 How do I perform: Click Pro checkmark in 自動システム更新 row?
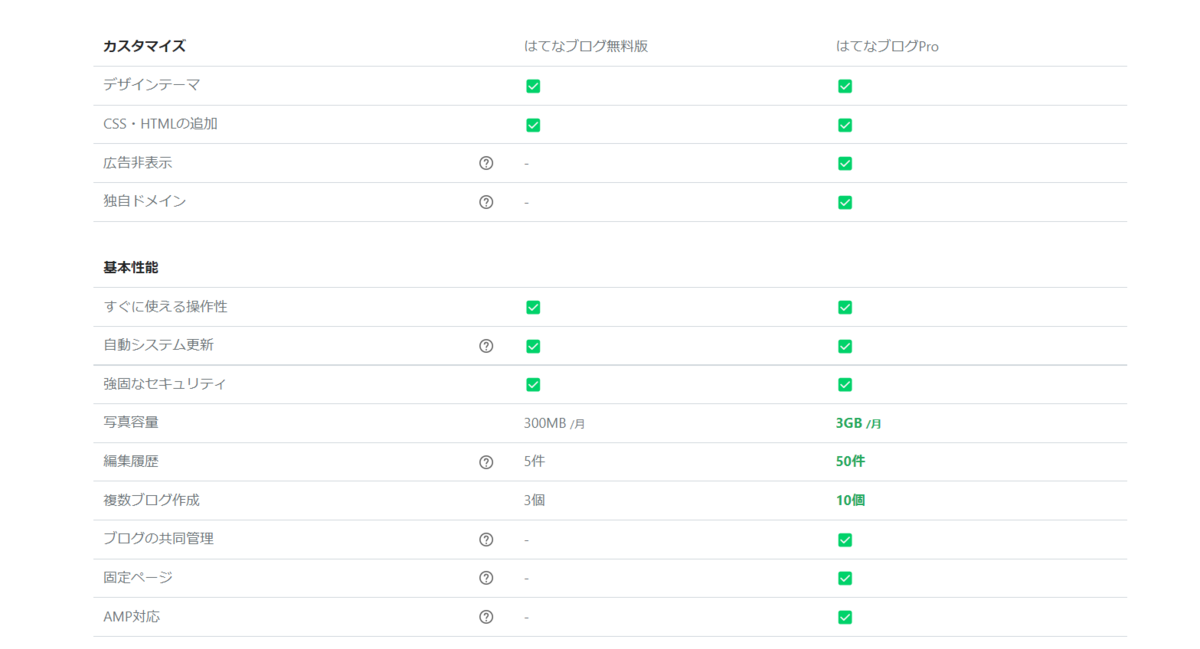(x=845, y=346)
